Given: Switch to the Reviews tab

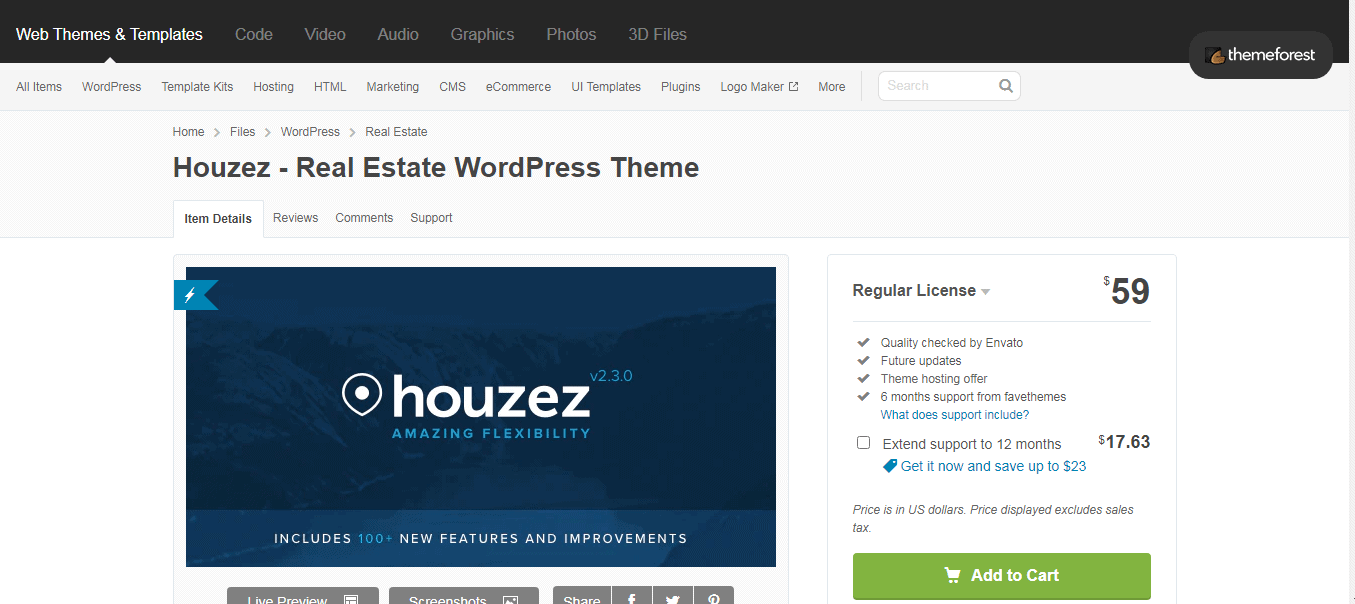Looking at the screenshot, I should pos(295,218).
